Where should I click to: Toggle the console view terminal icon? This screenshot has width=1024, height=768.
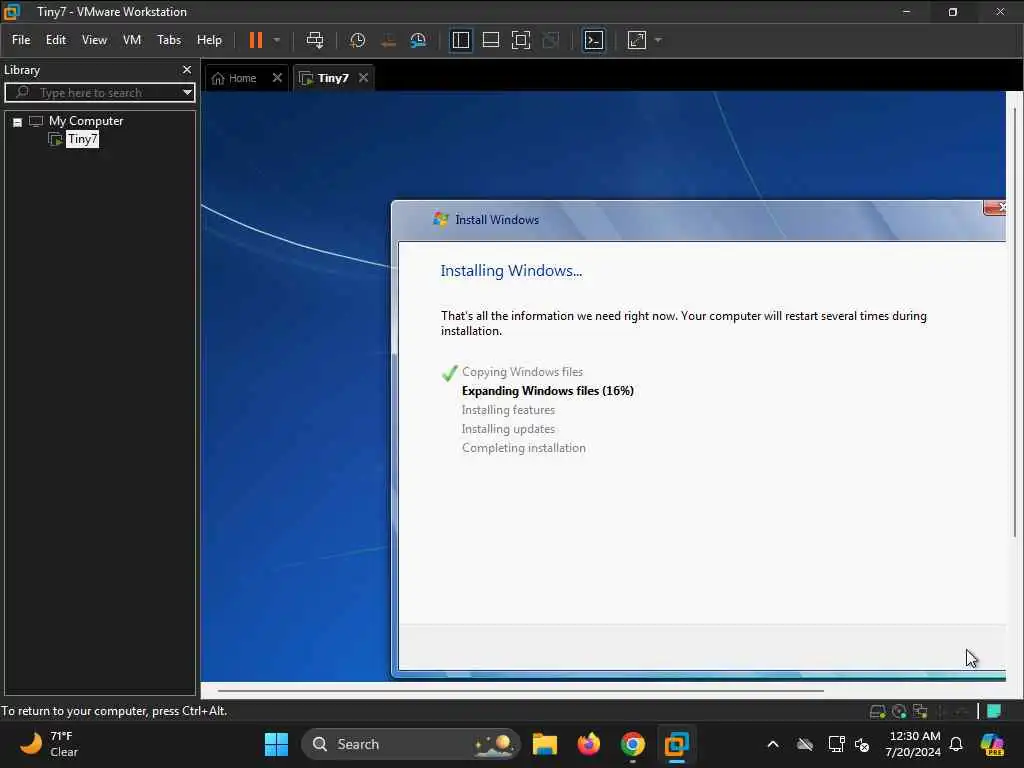[594, 40]
